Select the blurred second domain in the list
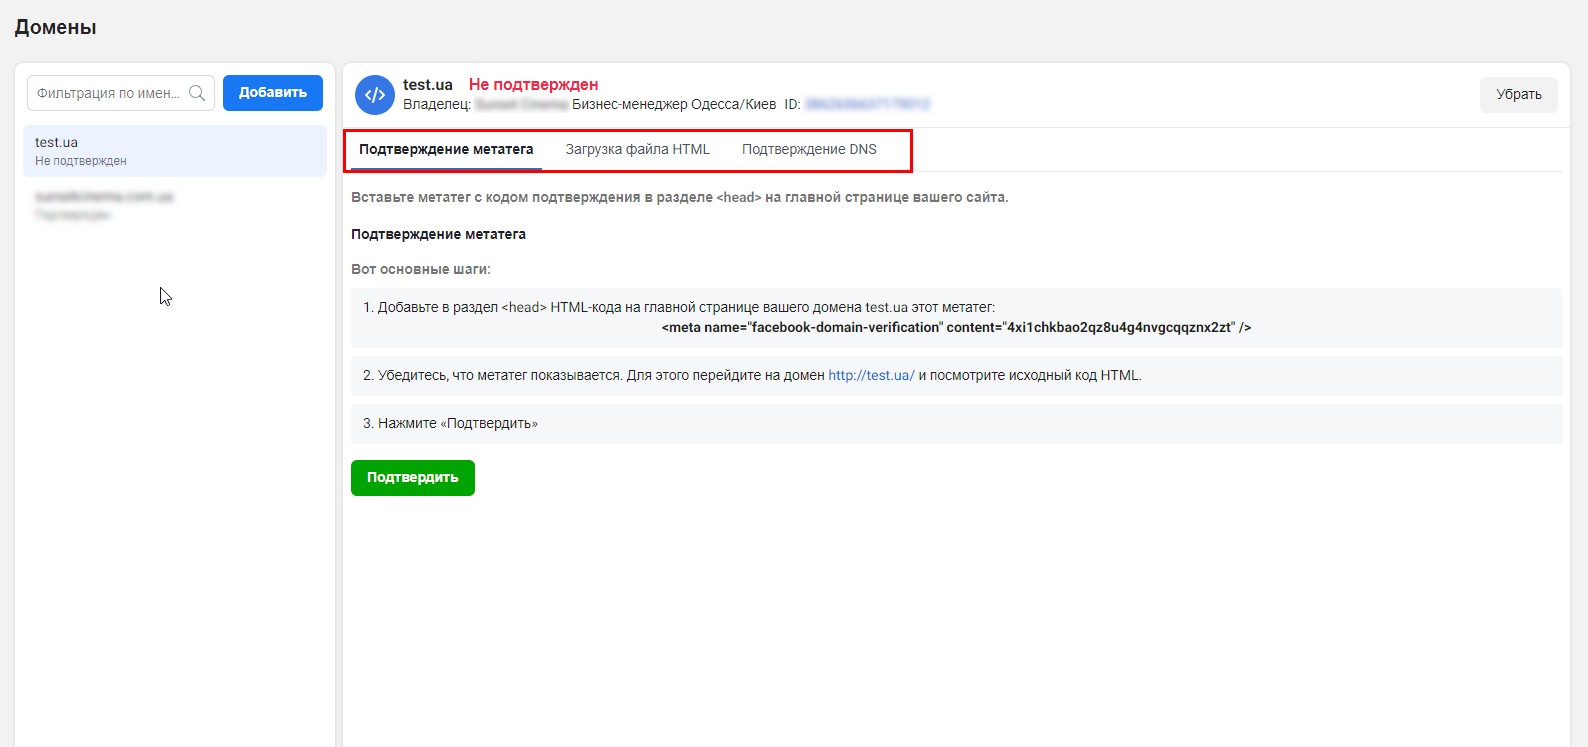Screen dimensions: 1588x747 coord(175,205)
